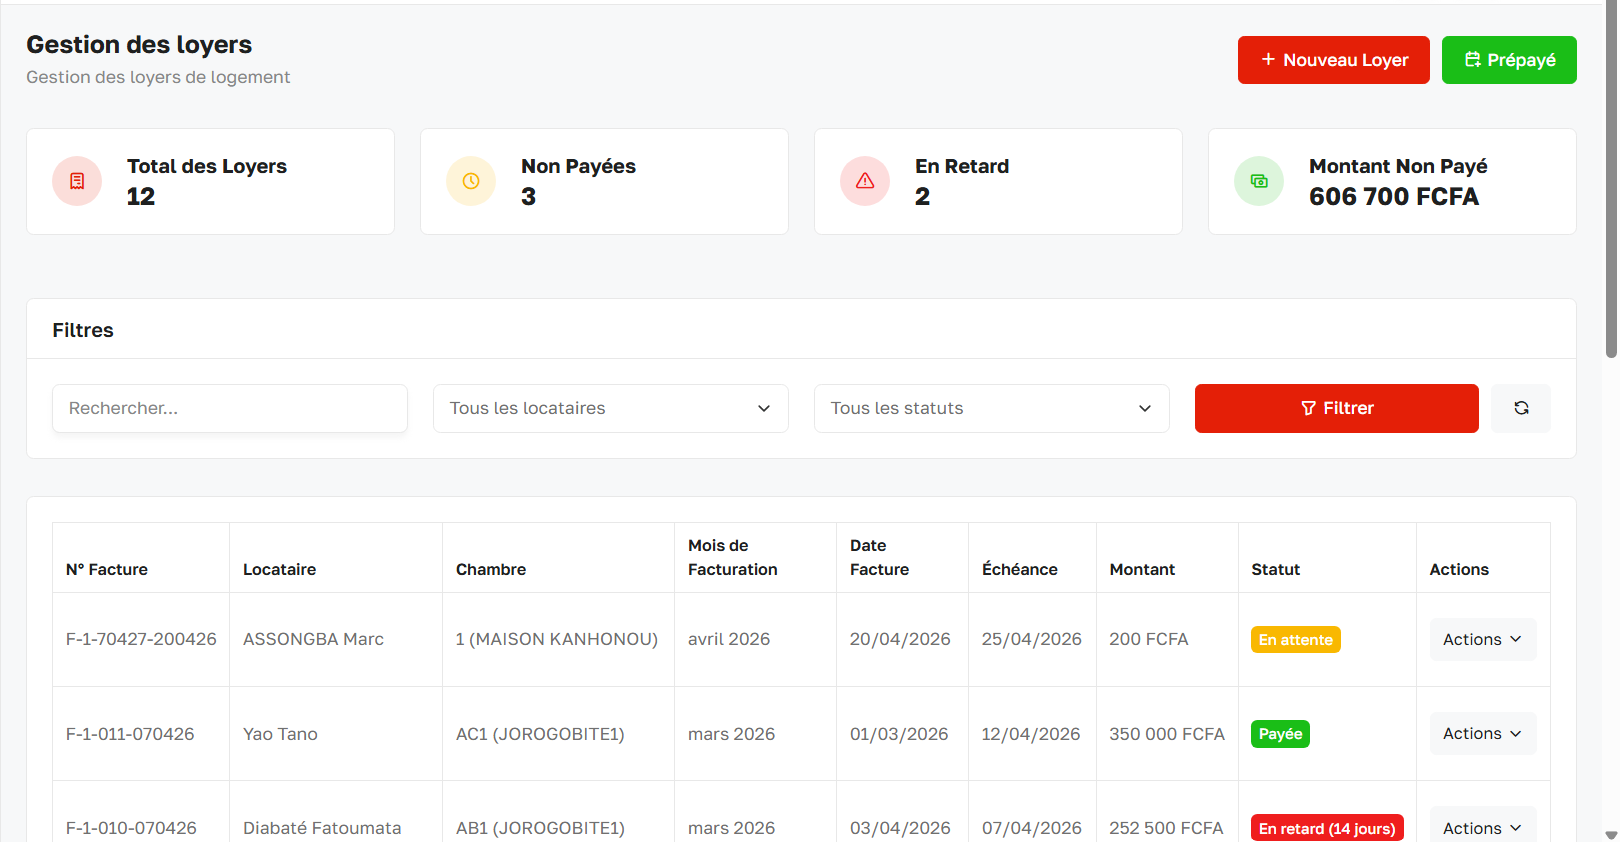
Task: Click invoice number F-1-70427-200426
Action: [x=141, y=639]
